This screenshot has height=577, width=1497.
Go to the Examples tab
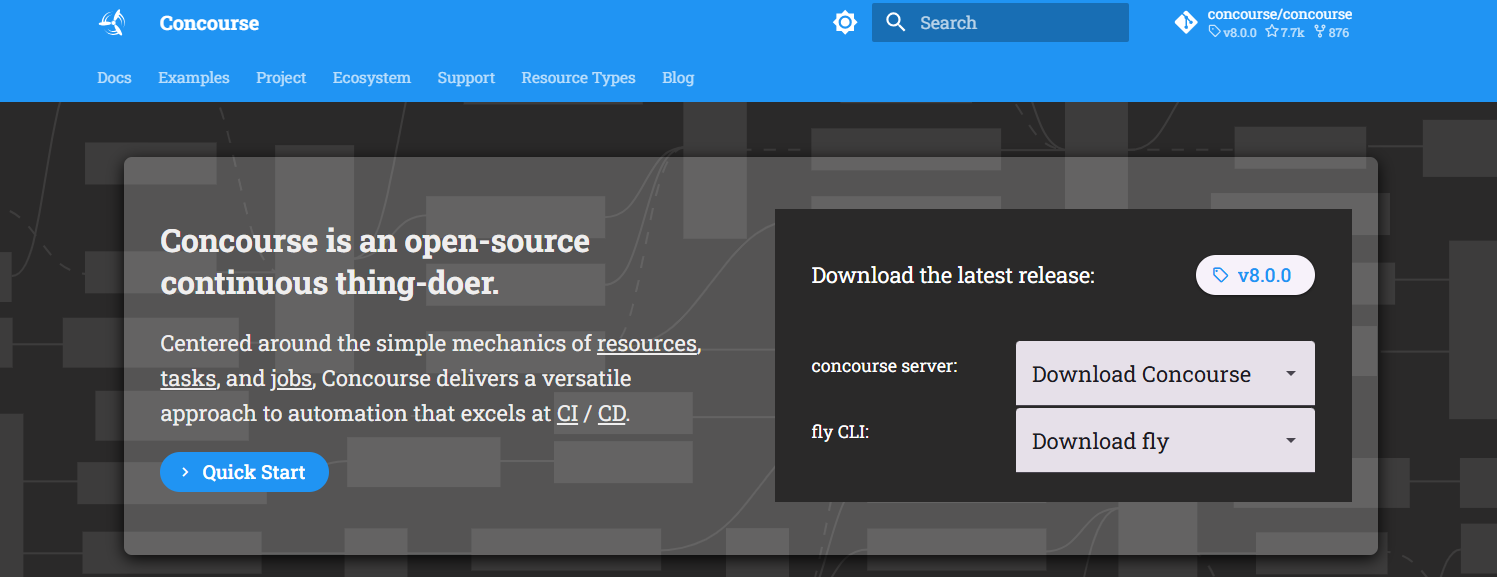point(193,78)
